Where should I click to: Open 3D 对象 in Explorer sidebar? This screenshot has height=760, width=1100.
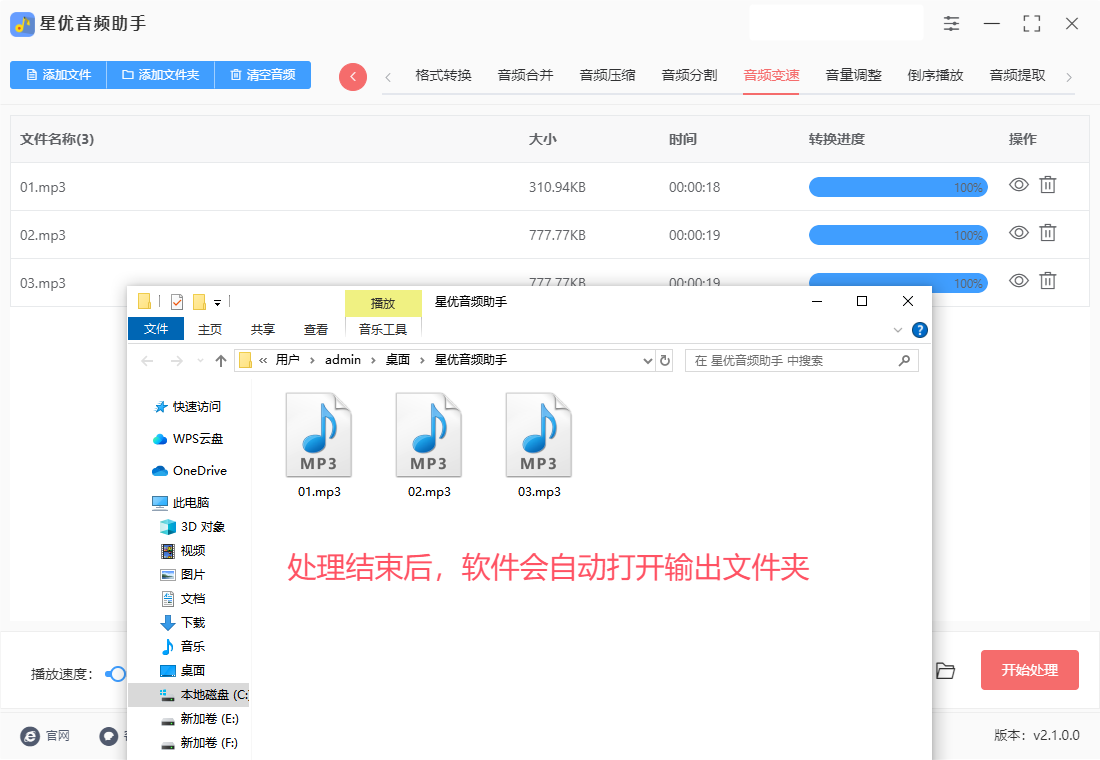coord(193,526)
